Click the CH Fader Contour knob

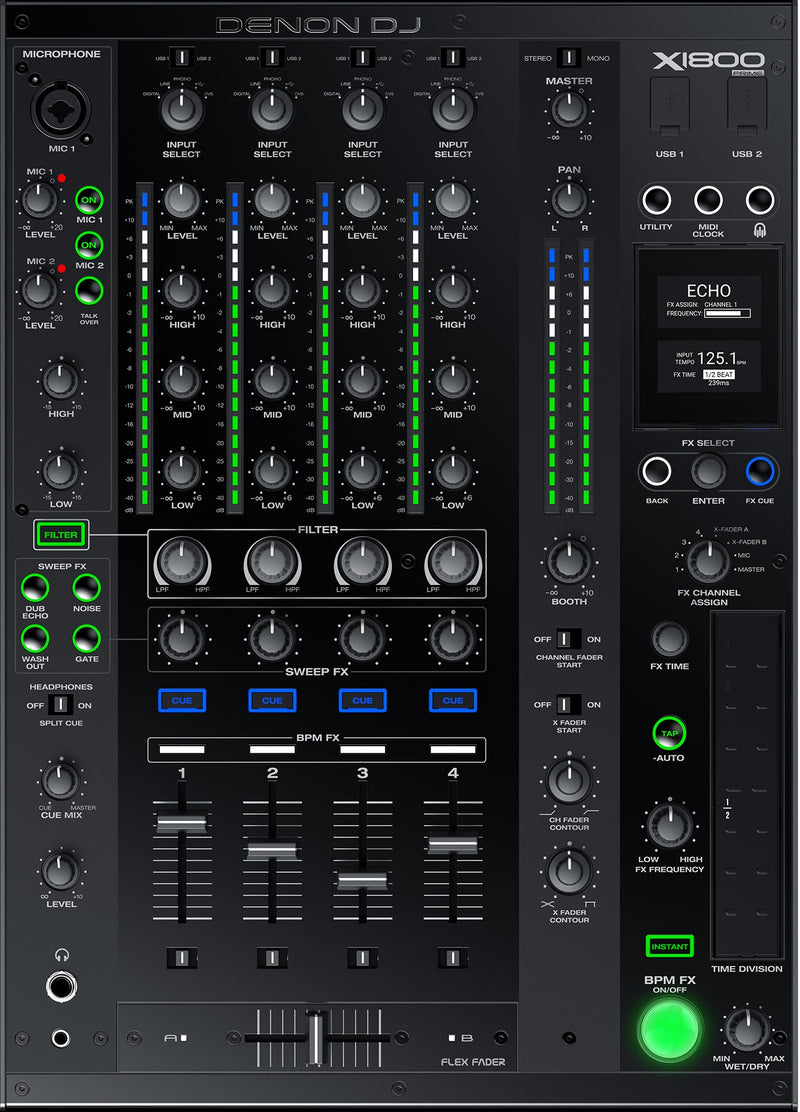coord(570,781)
